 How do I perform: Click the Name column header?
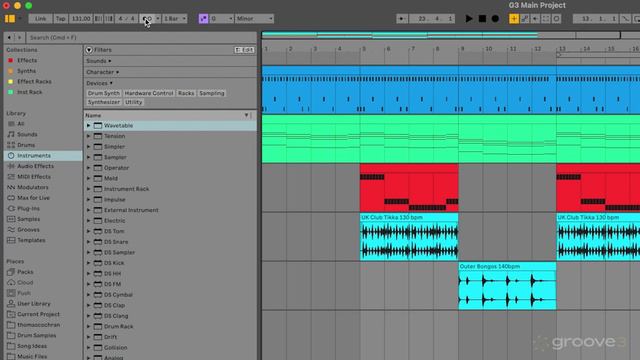(x=170, y=116)
